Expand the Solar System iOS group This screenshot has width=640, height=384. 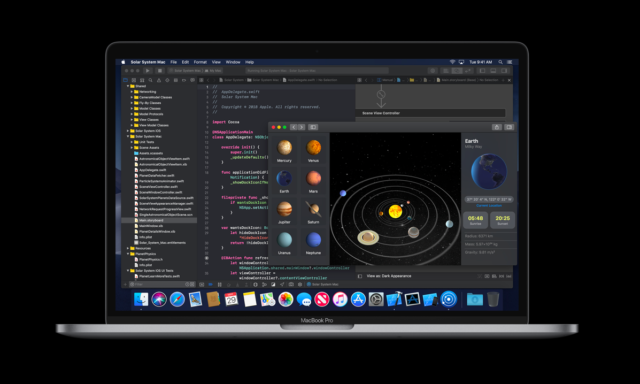(128, 131)
